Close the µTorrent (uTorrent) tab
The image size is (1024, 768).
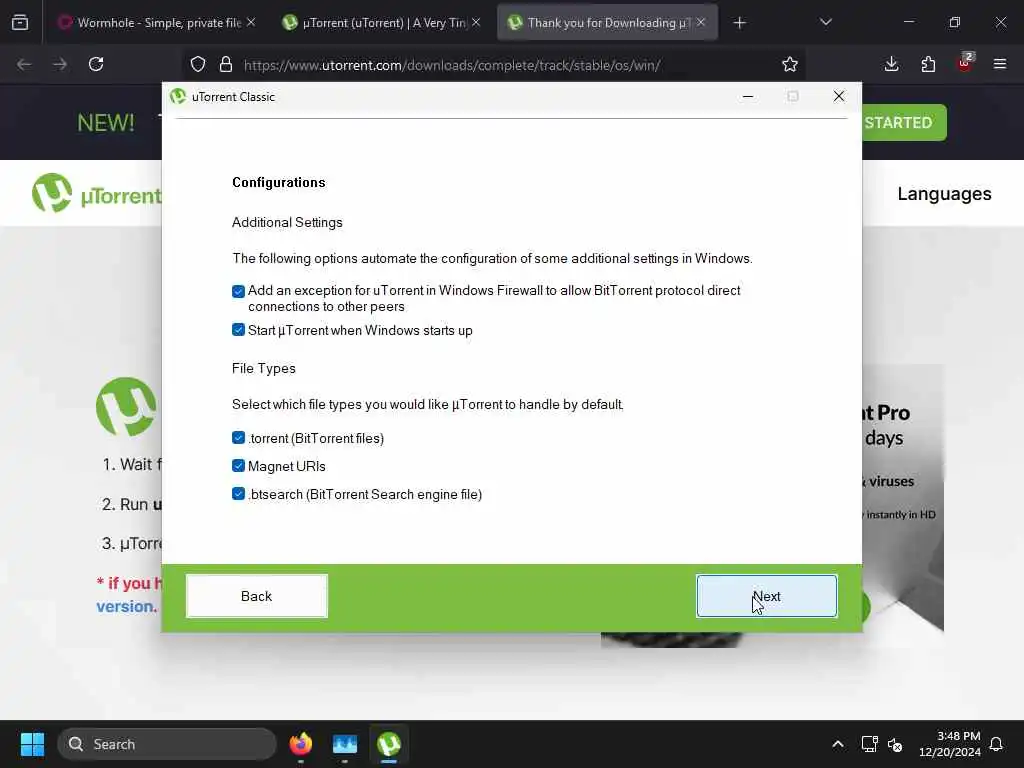point(476,22)
